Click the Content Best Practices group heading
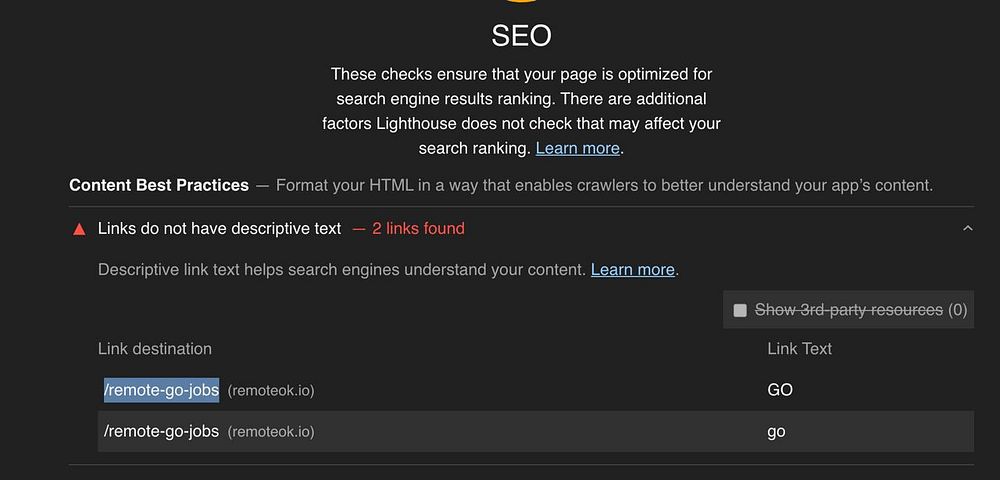This screenshot has height=480, width=1000. 159,185
